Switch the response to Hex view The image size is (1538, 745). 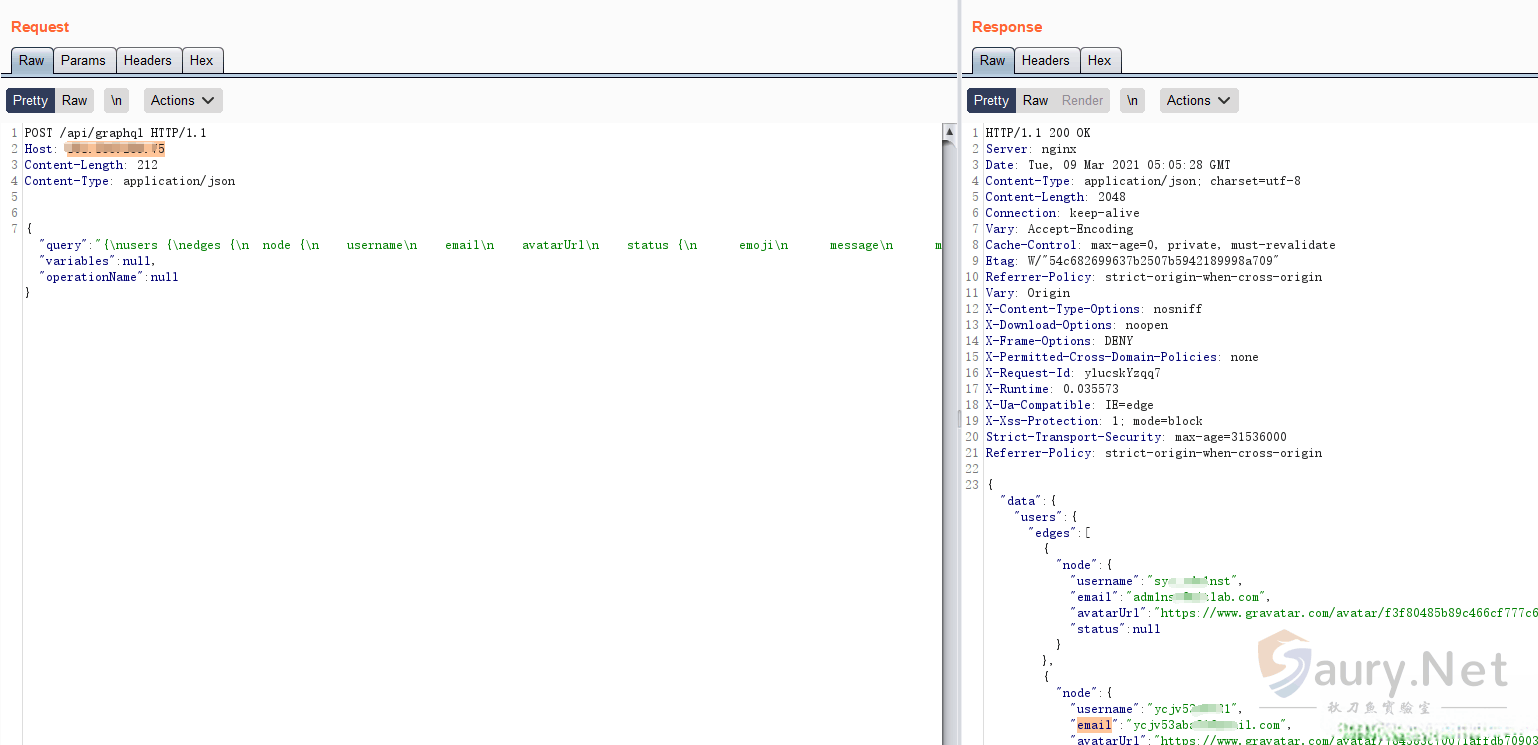1100,60
